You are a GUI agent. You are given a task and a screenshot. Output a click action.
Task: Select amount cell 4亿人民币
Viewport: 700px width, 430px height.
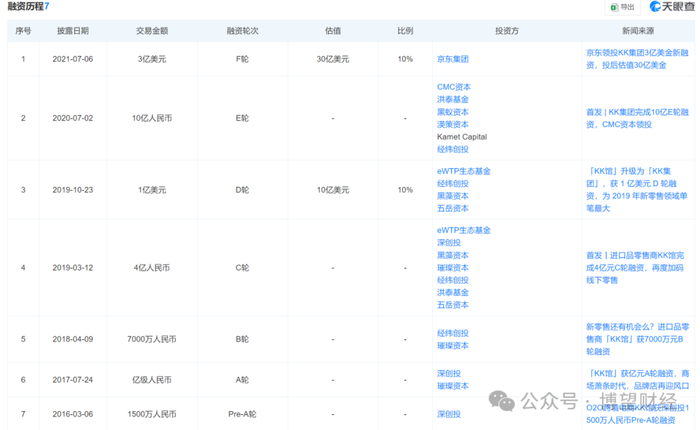coord(152,267)
